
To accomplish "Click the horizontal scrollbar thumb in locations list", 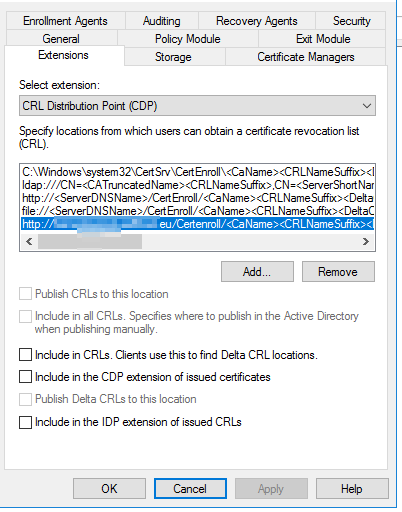I will (x=90, y=241).
